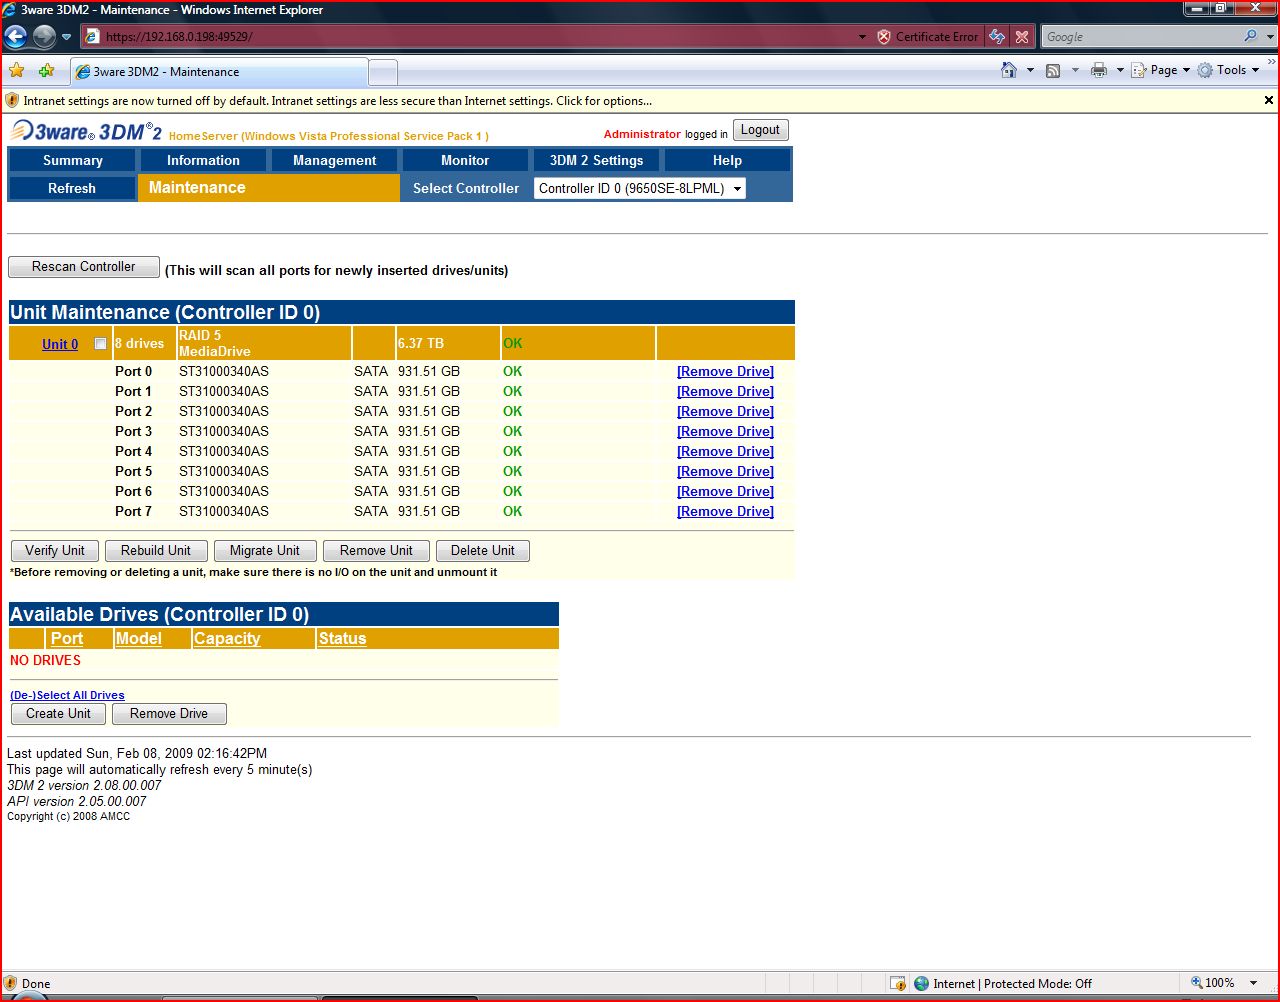Screen dimensions: 1280x1002
Task: Open the Page menu in toolbar
Action: click(x=1161, y=70)
